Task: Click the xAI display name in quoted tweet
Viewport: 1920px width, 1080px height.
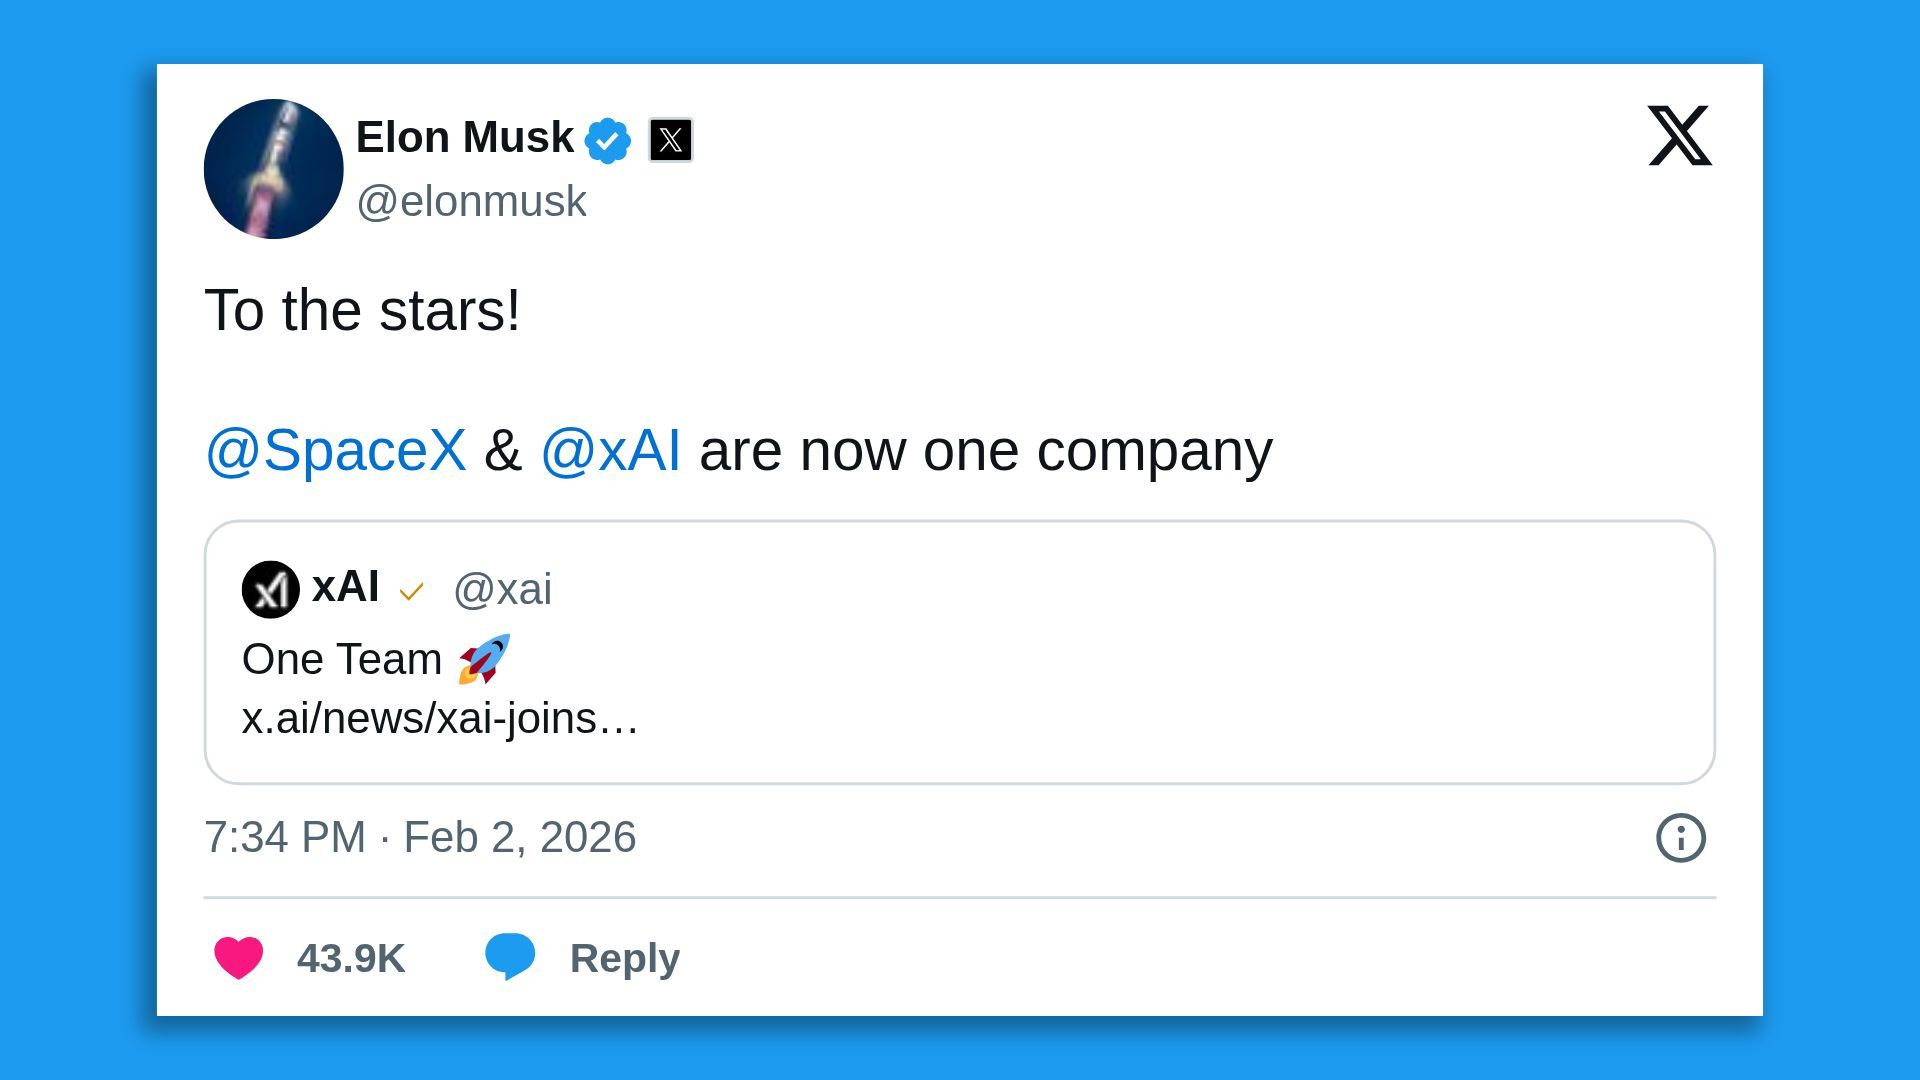Action: (345, 589)
